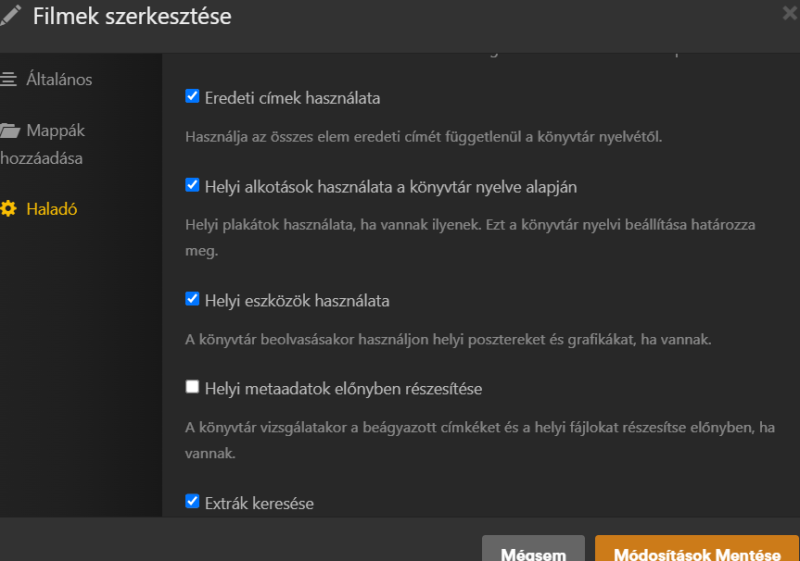Click the yellow Haladó gear icon
The height and width of the screenshot is (561, 800).
[x=8, y=209]
